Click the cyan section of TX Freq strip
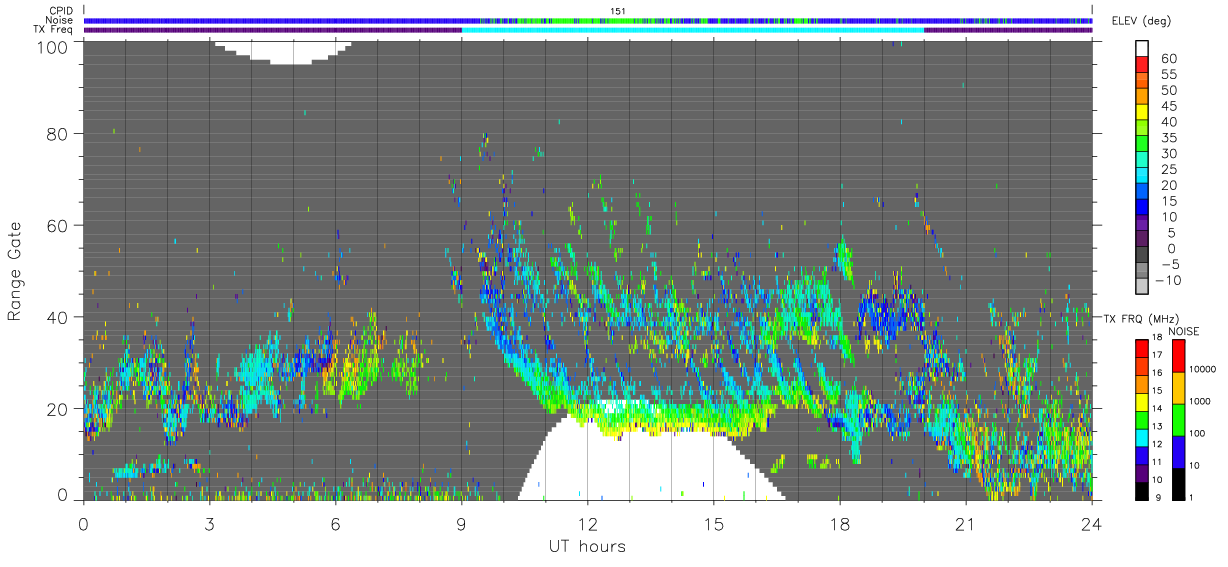The height and width of the screenshot is (567, 1228). [692, 30]
